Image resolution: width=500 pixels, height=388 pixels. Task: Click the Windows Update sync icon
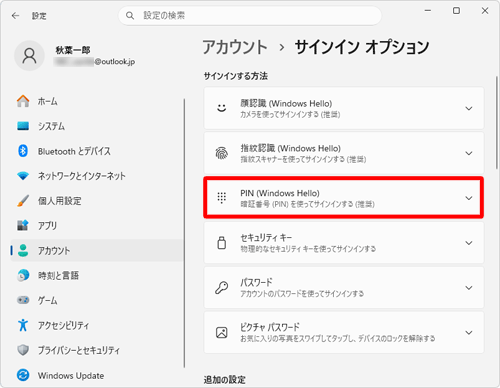point(23,375)
